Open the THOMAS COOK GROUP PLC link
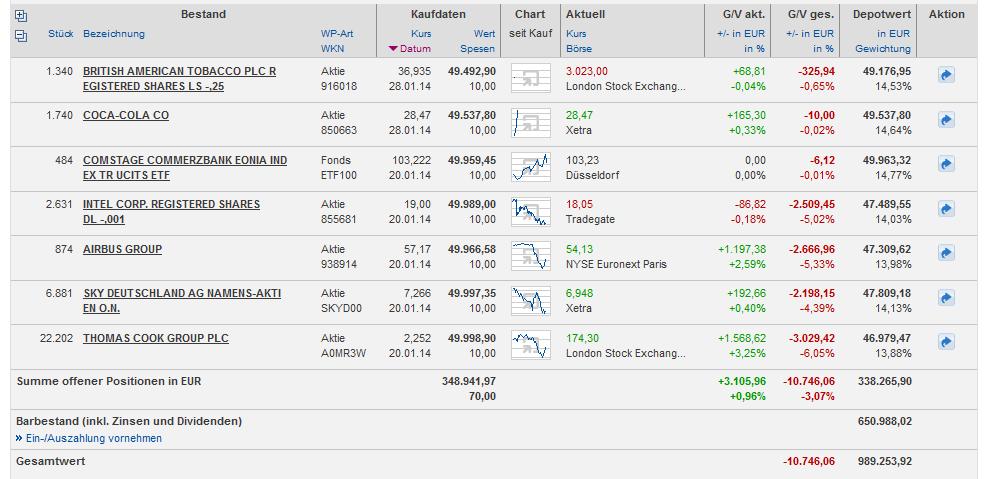Screen dimensions: 984x479 point(155,338)
